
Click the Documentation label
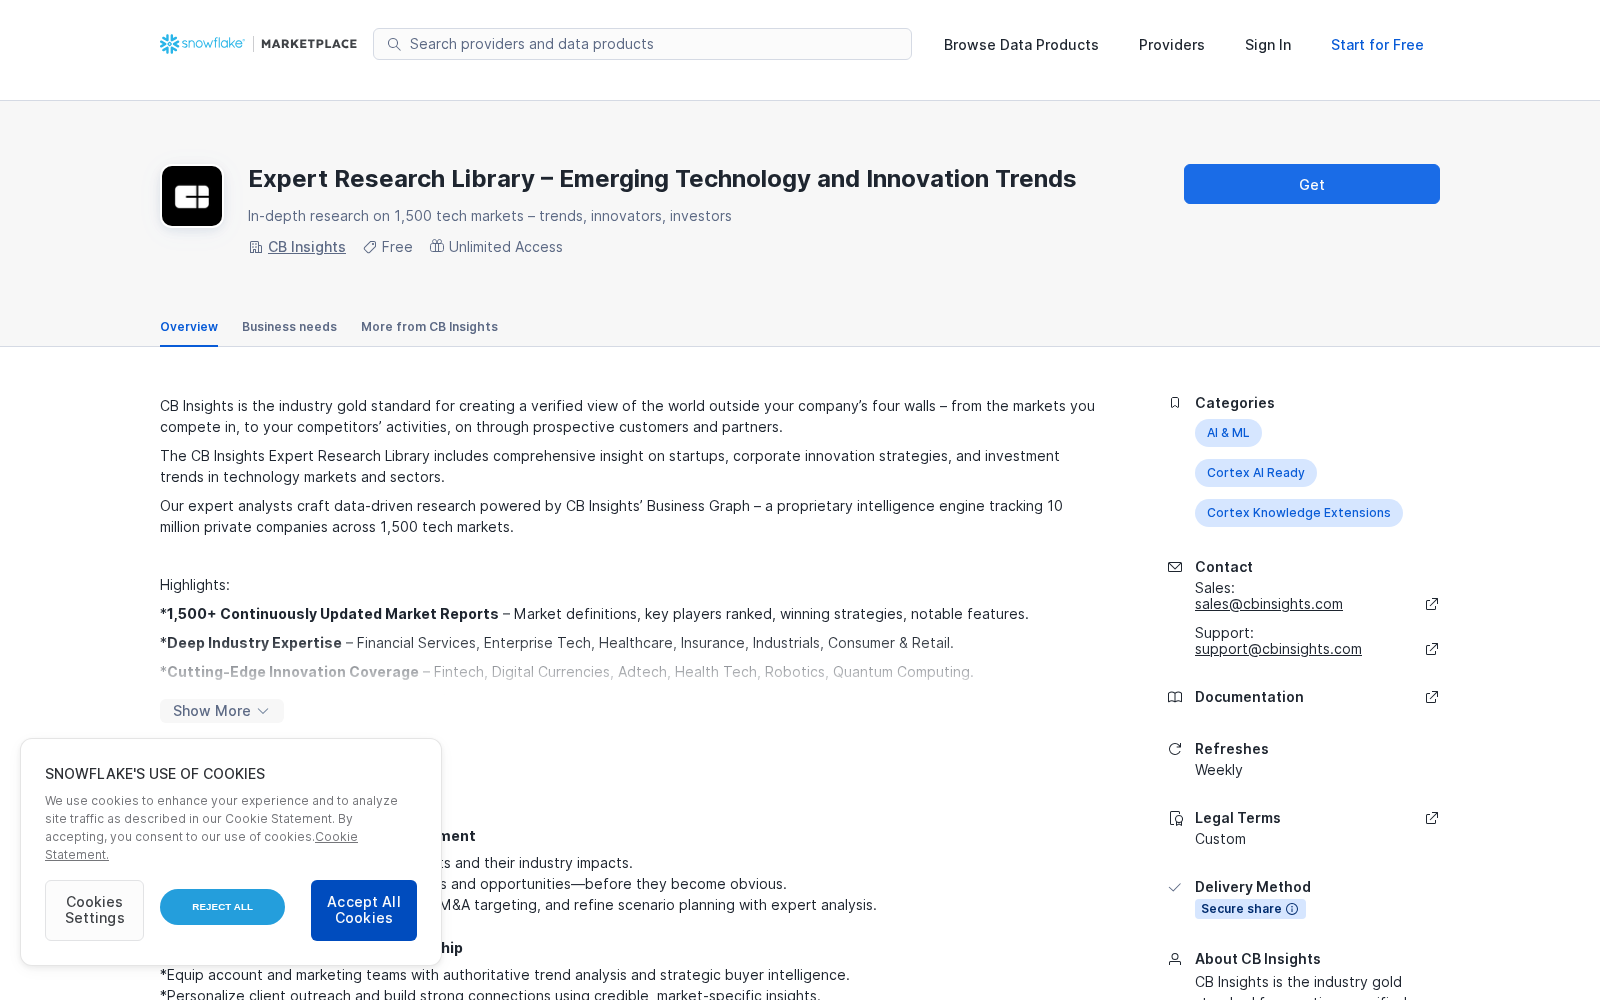point(1249,697)
